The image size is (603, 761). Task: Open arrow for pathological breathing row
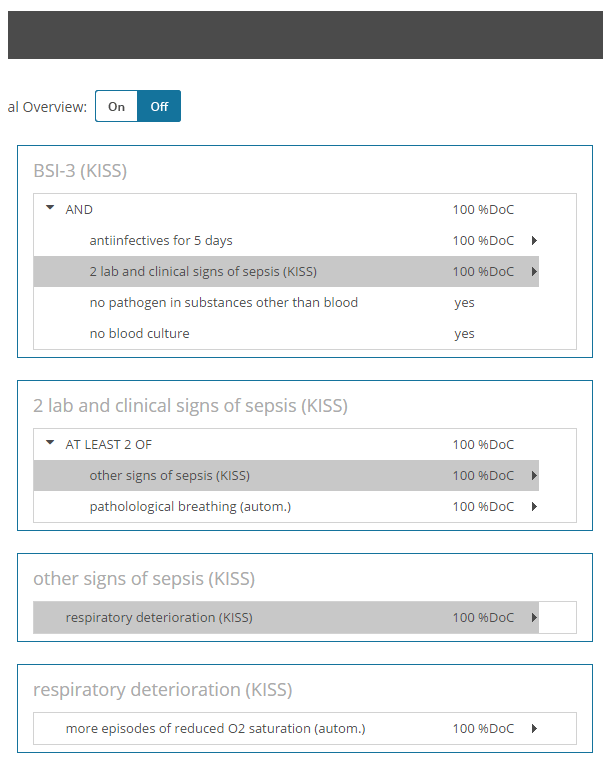(534, 507)
